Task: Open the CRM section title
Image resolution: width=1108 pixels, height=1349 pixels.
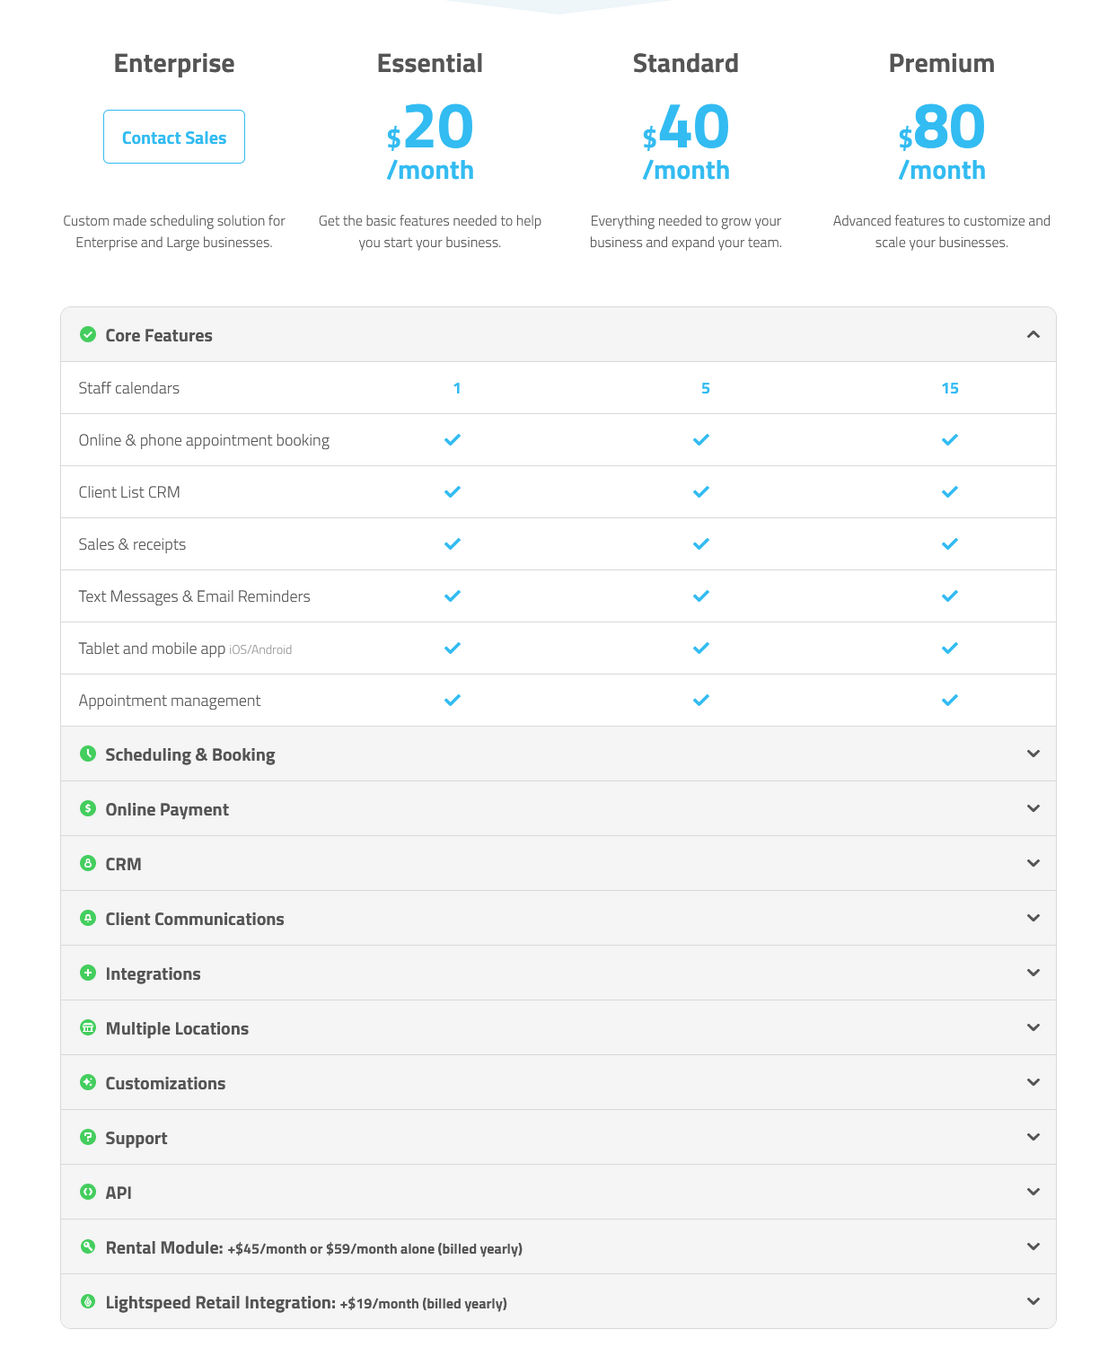Action: 123,864
